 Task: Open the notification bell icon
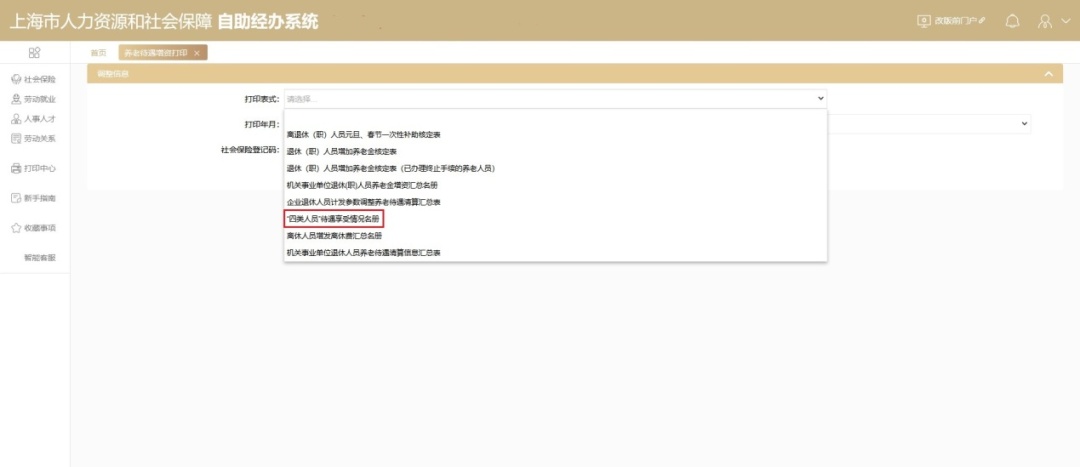[1012, 21]
